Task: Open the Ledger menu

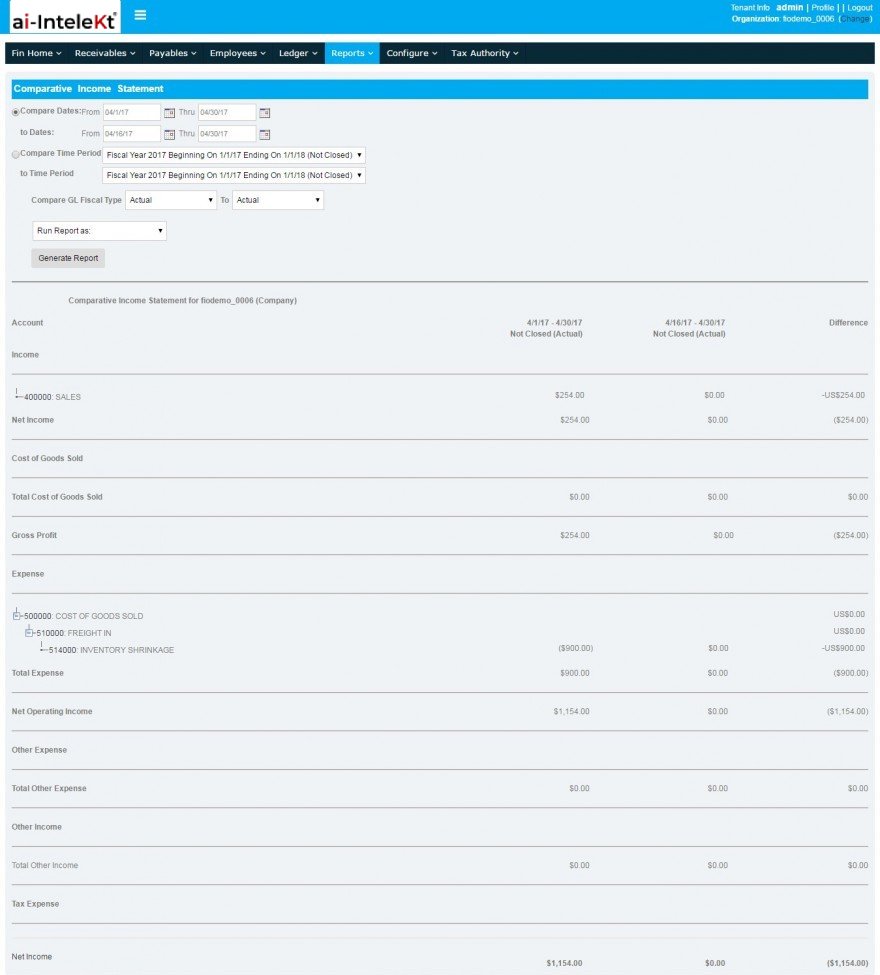Action: click(298, 53)
